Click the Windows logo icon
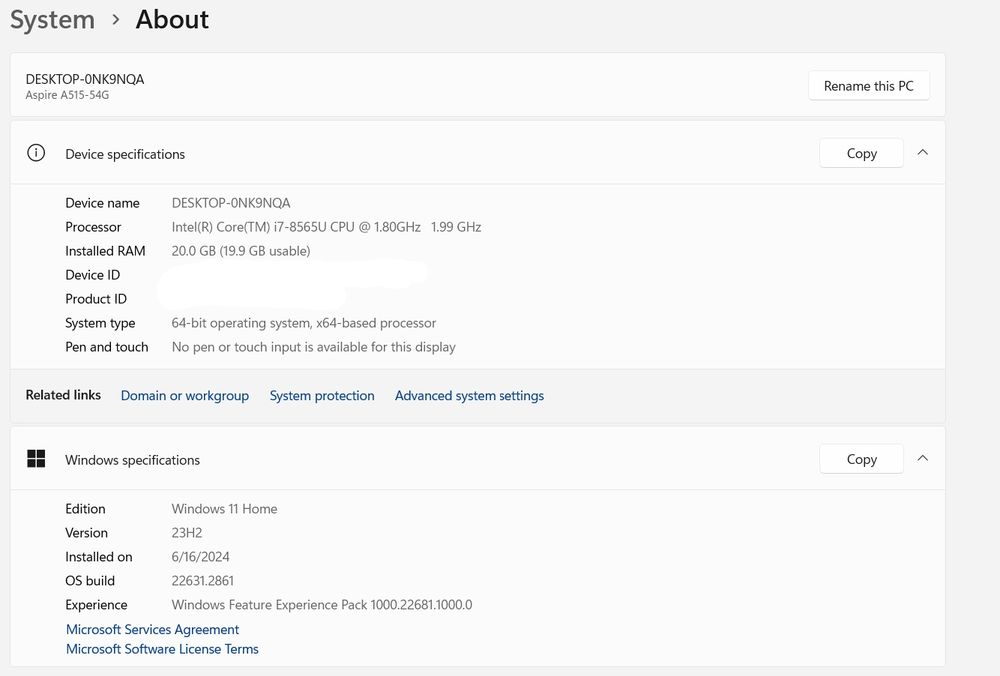1000x676 pixels. [x=36, y=459]
